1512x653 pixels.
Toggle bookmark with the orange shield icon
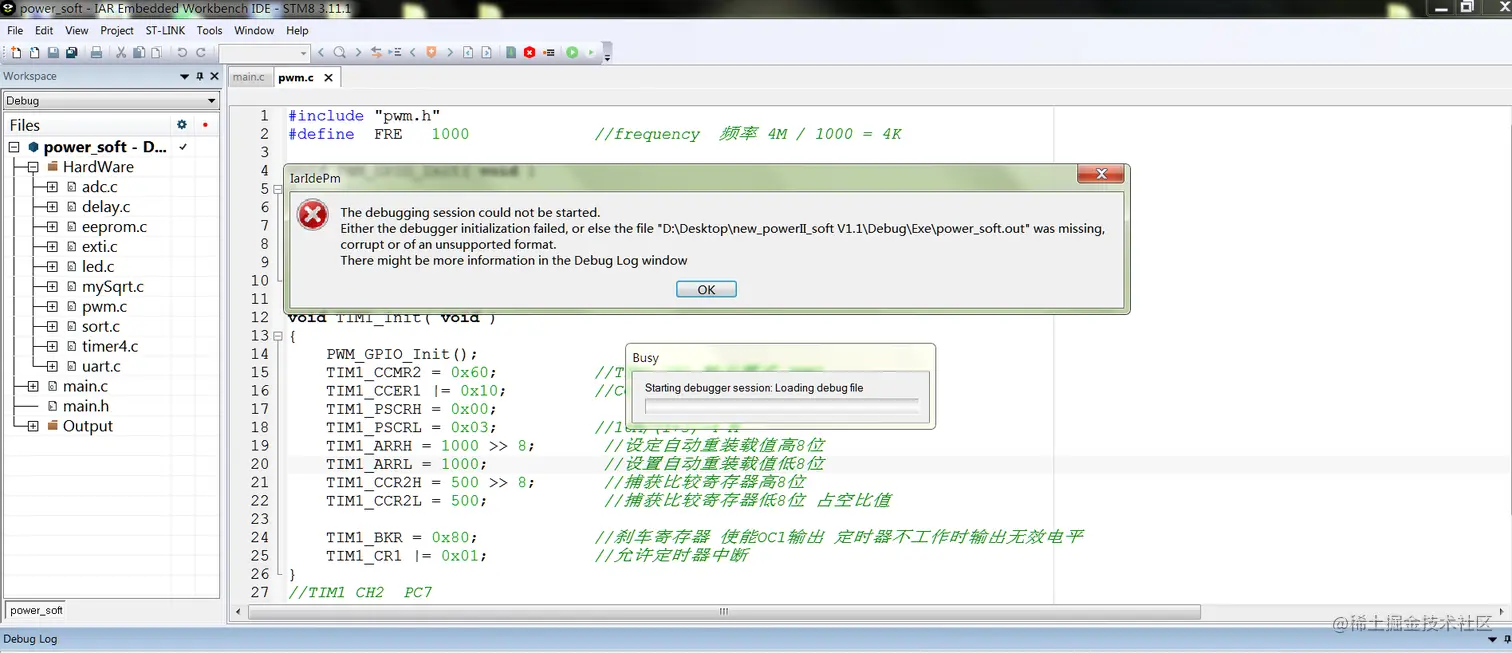(431, 52)
